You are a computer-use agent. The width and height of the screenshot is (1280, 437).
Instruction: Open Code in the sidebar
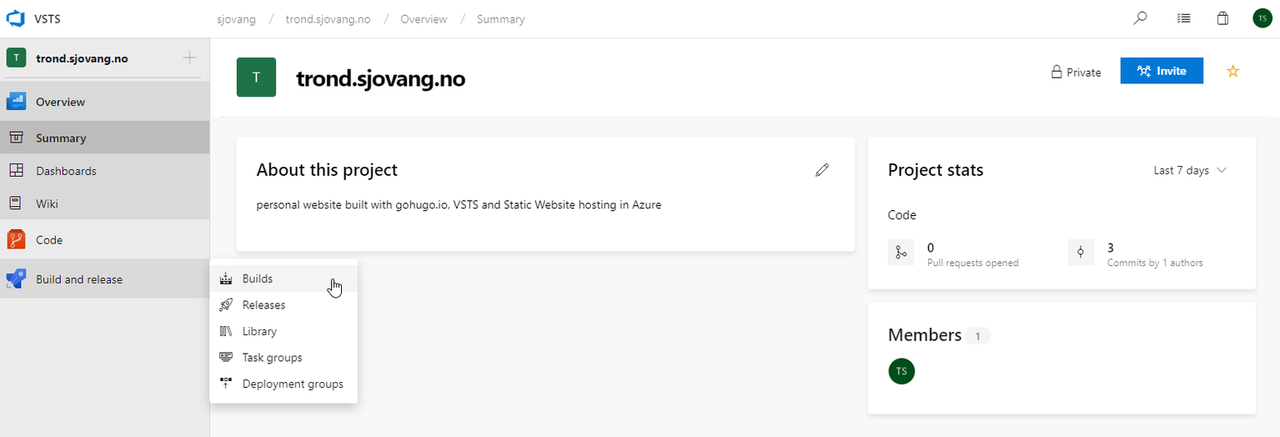[105, 240]
